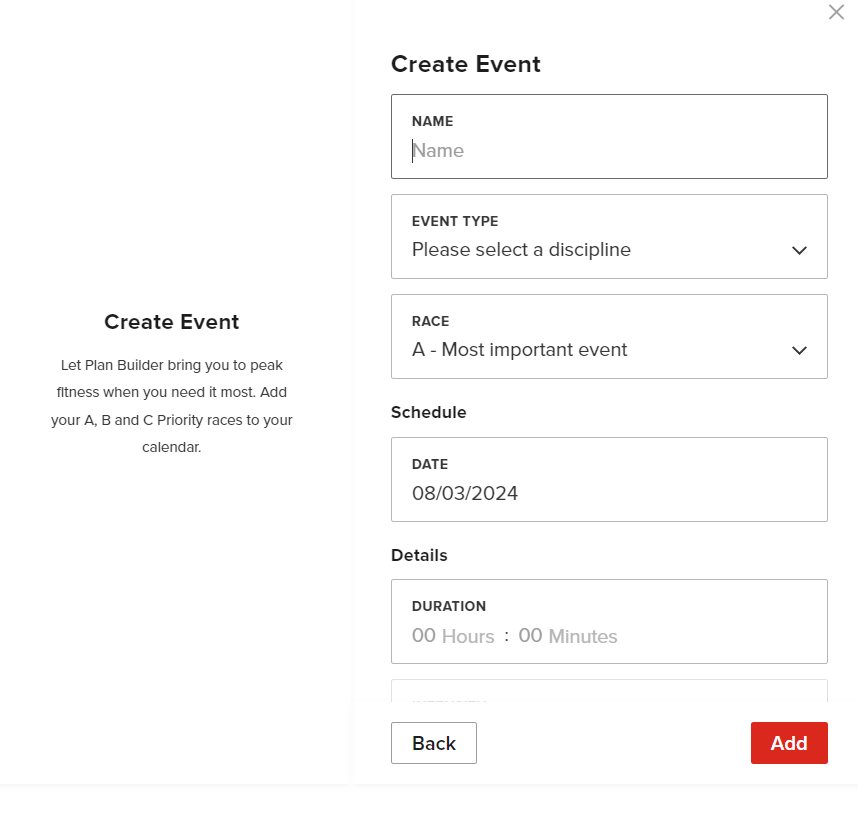The height and width of the screenshot is (823, 858).
Task: Click the DURATION label in Details
Action: (448, 606)
